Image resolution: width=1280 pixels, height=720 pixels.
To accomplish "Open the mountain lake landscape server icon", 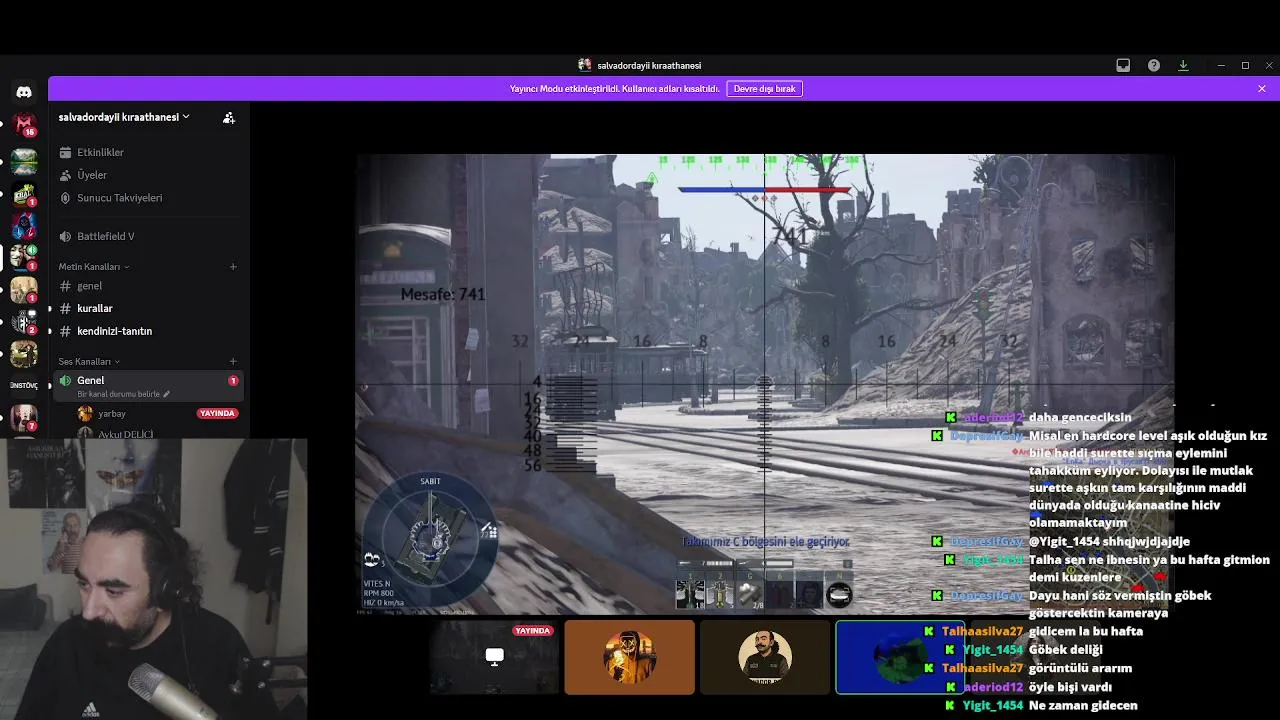I will (x=24, y=160).
